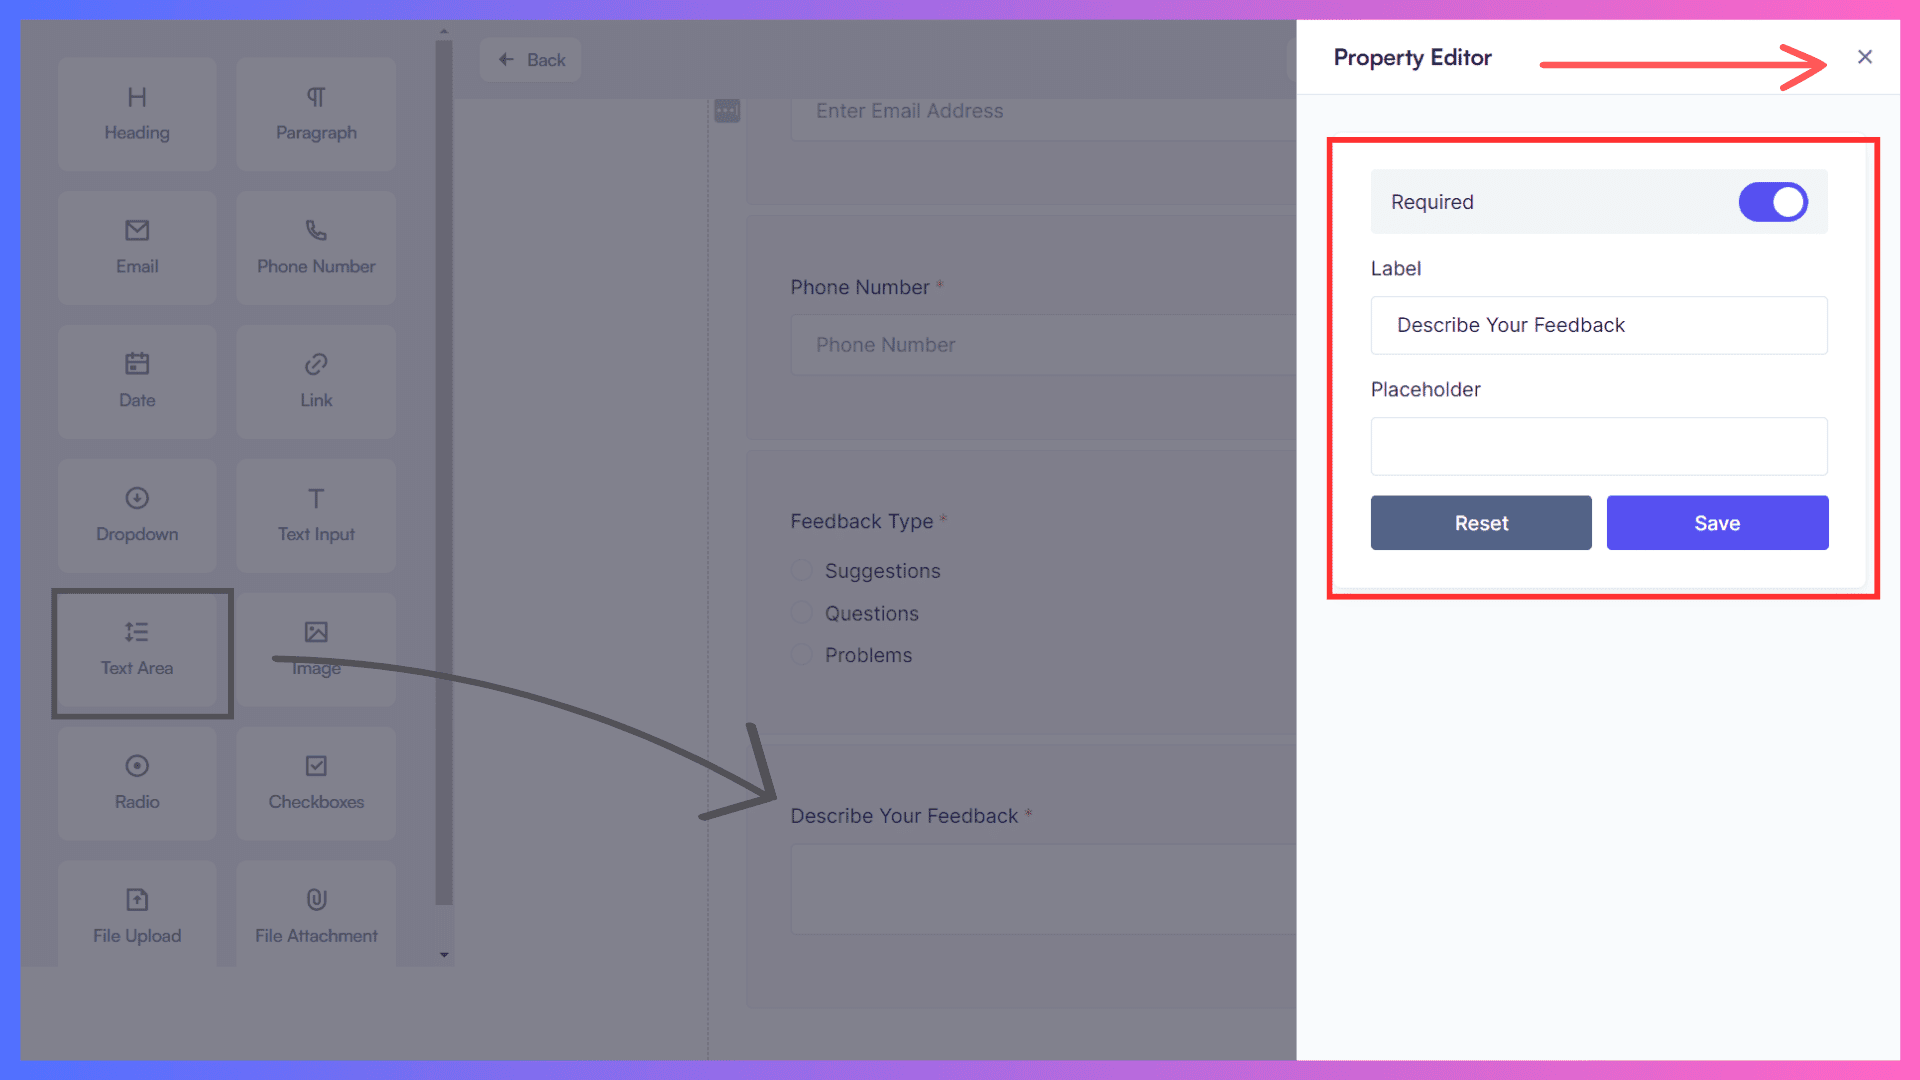
Task: Select the Email element tool
Action: click(136, 245)
